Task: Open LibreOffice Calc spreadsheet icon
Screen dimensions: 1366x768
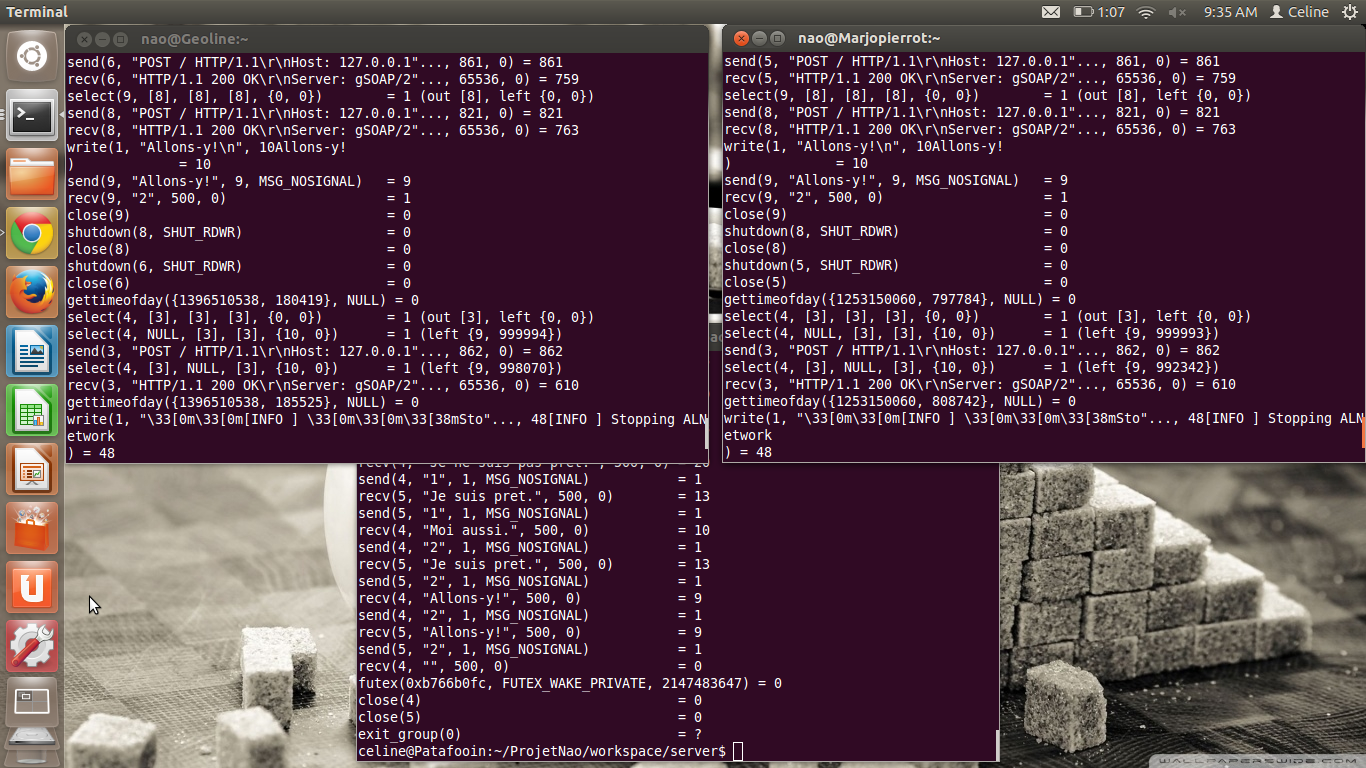Action: (x=32, y=411)
